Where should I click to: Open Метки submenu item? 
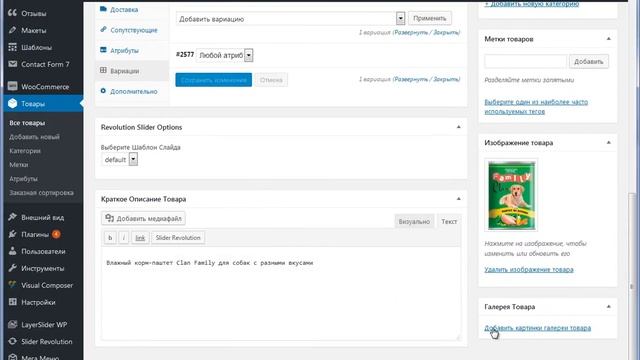18,164
